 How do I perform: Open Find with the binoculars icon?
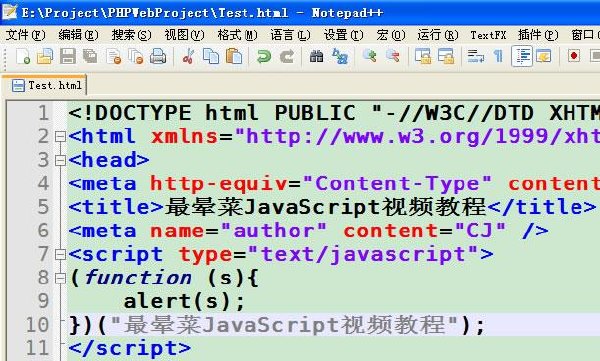pyautogui.click(x=316, y=56)
